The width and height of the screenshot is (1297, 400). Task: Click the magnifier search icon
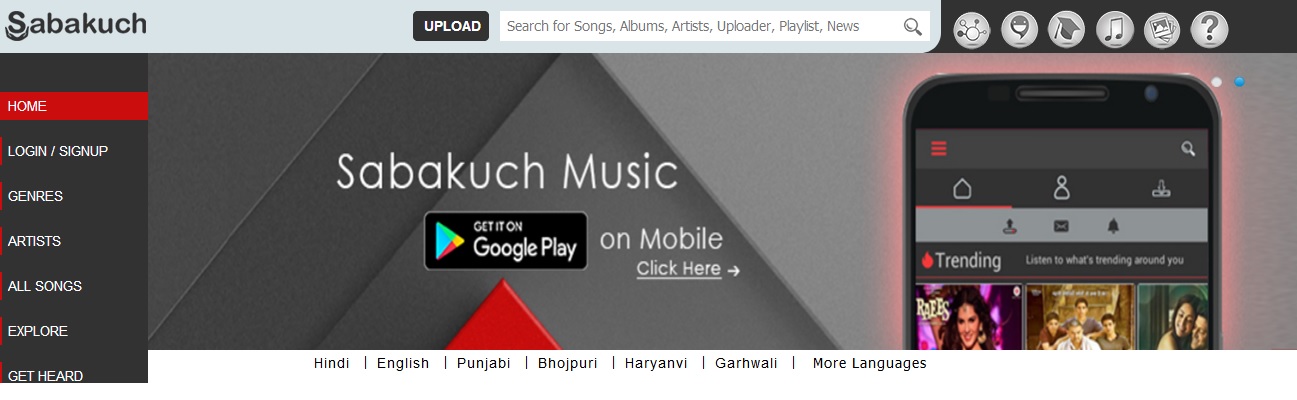(912, 27)
